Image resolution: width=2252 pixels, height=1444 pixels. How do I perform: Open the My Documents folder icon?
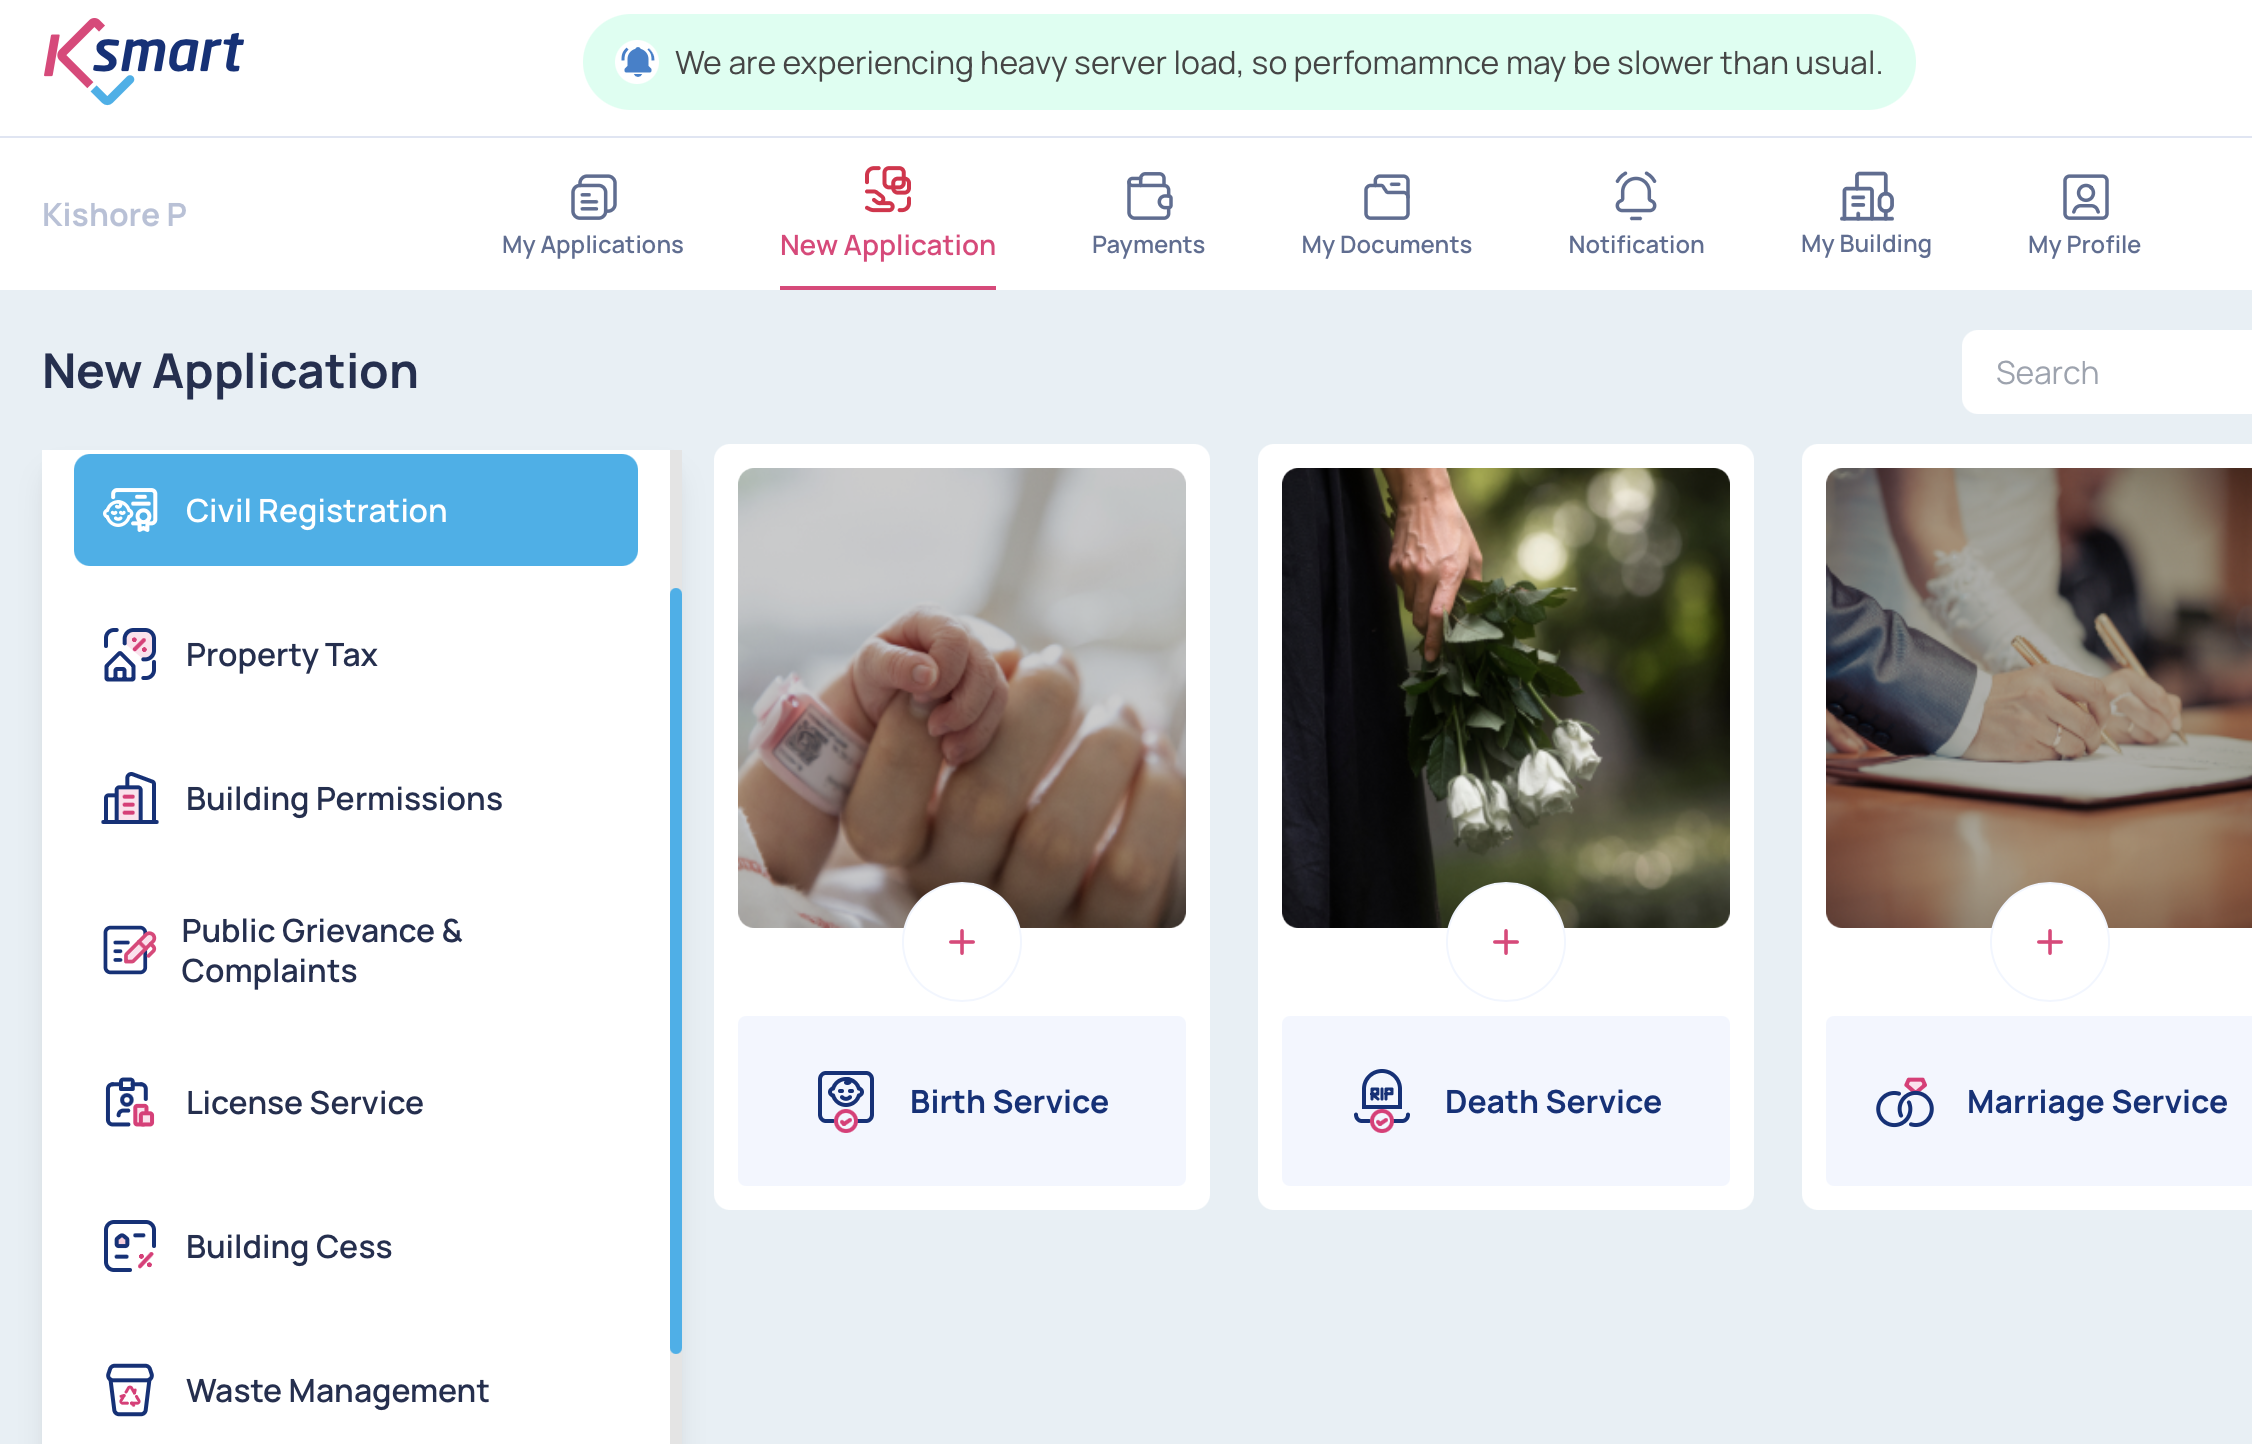(1386, 197)
